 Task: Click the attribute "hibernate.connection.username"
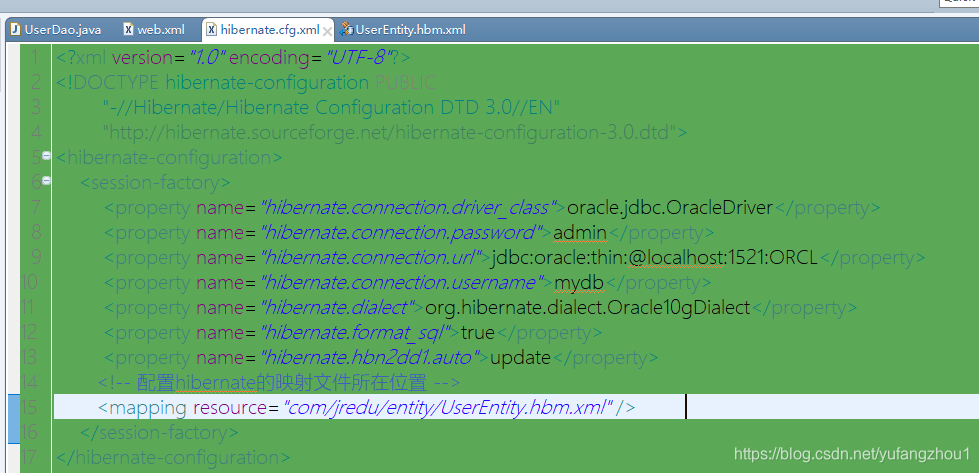[x=402, y=283]
